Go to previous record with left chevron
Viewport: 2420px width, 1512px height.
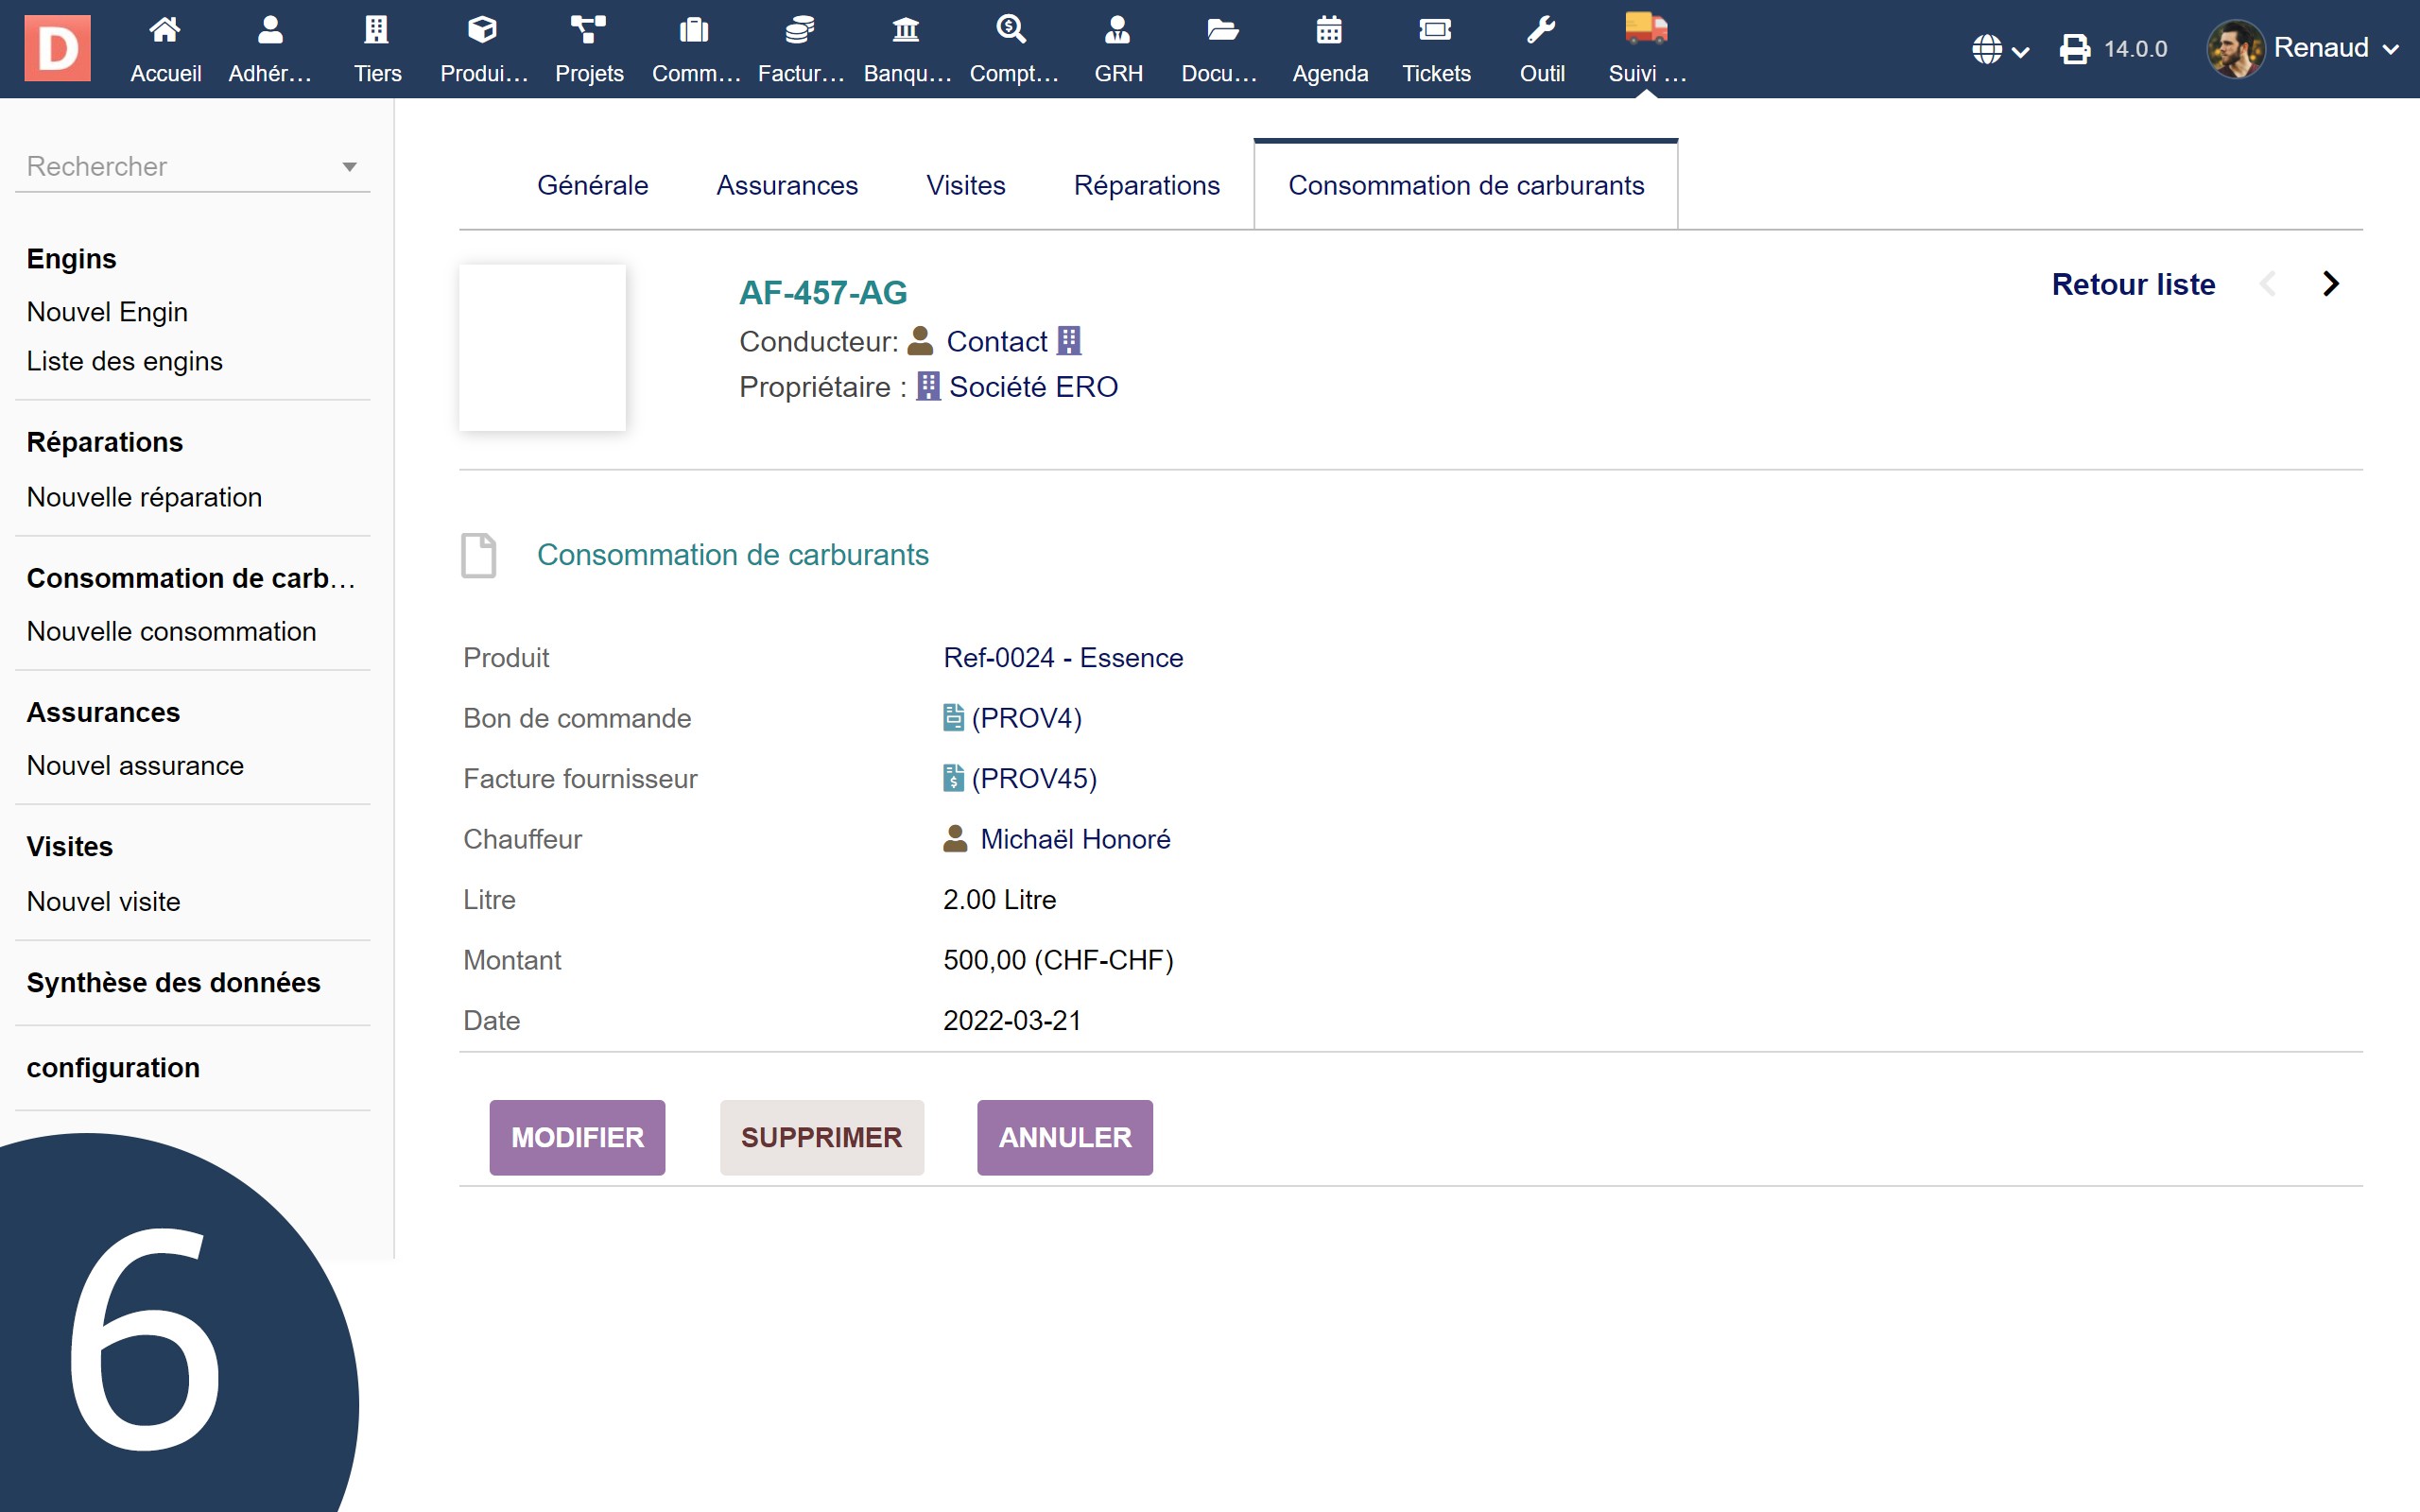pos(2268,284)
